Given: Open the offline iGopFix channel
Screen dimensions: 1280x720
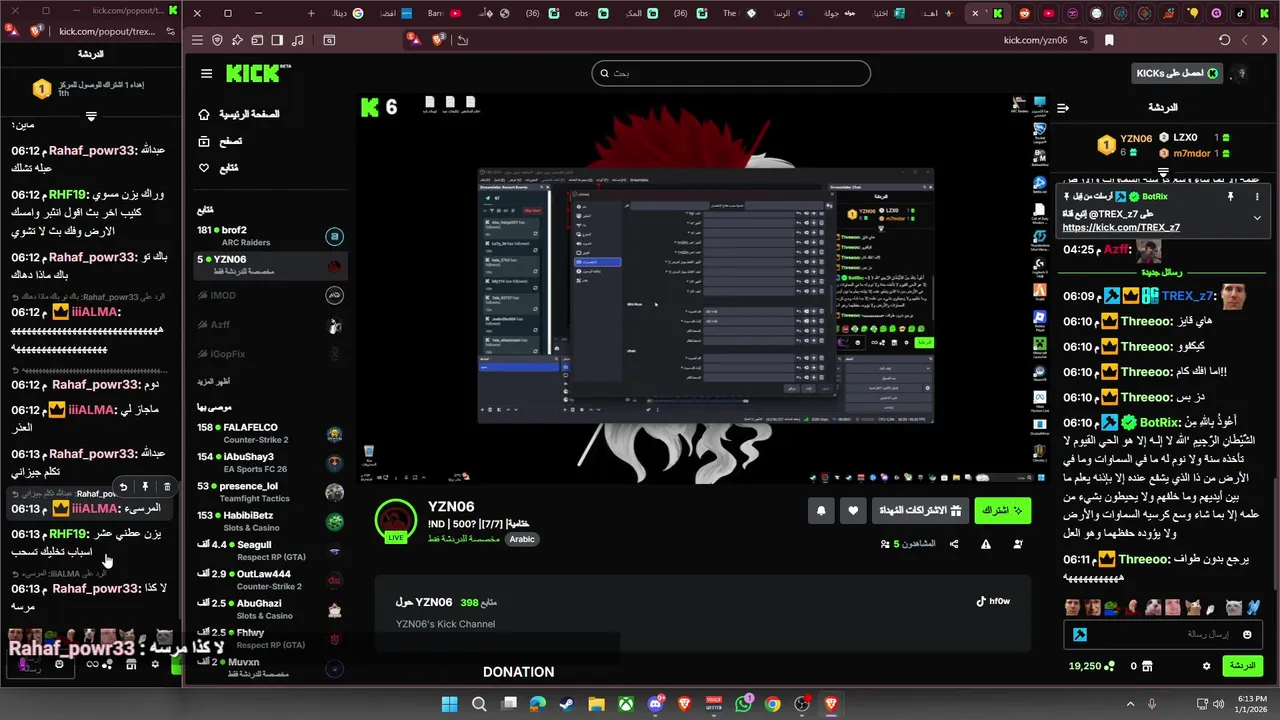Looking at the screenshot, I should point(270,354).
